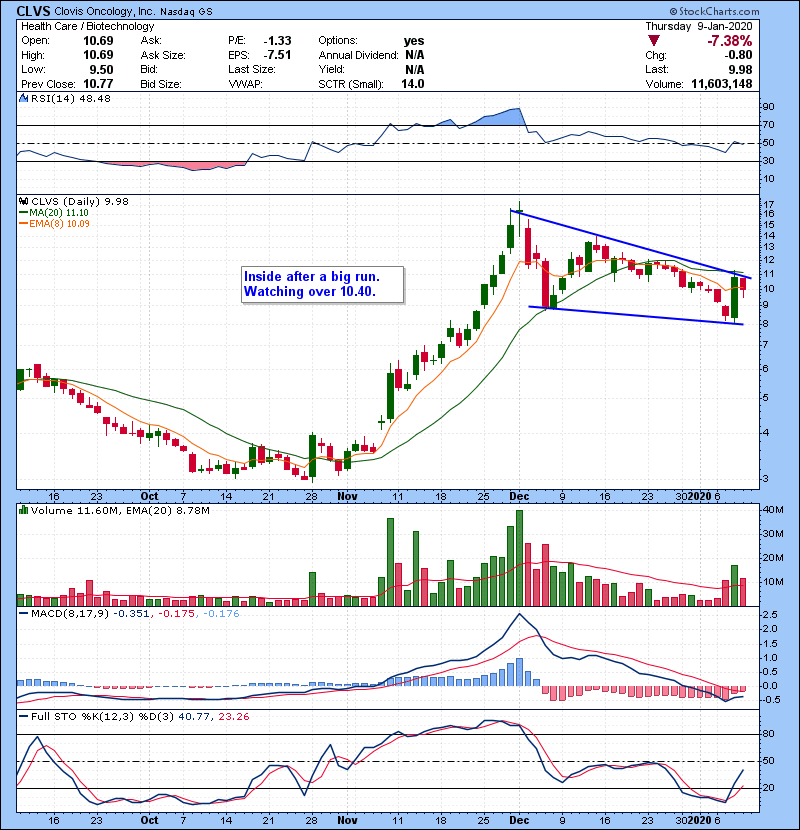Click the 90 level on the RSI axis
This screenshot has height=830, width=800.
pos(768,107)
